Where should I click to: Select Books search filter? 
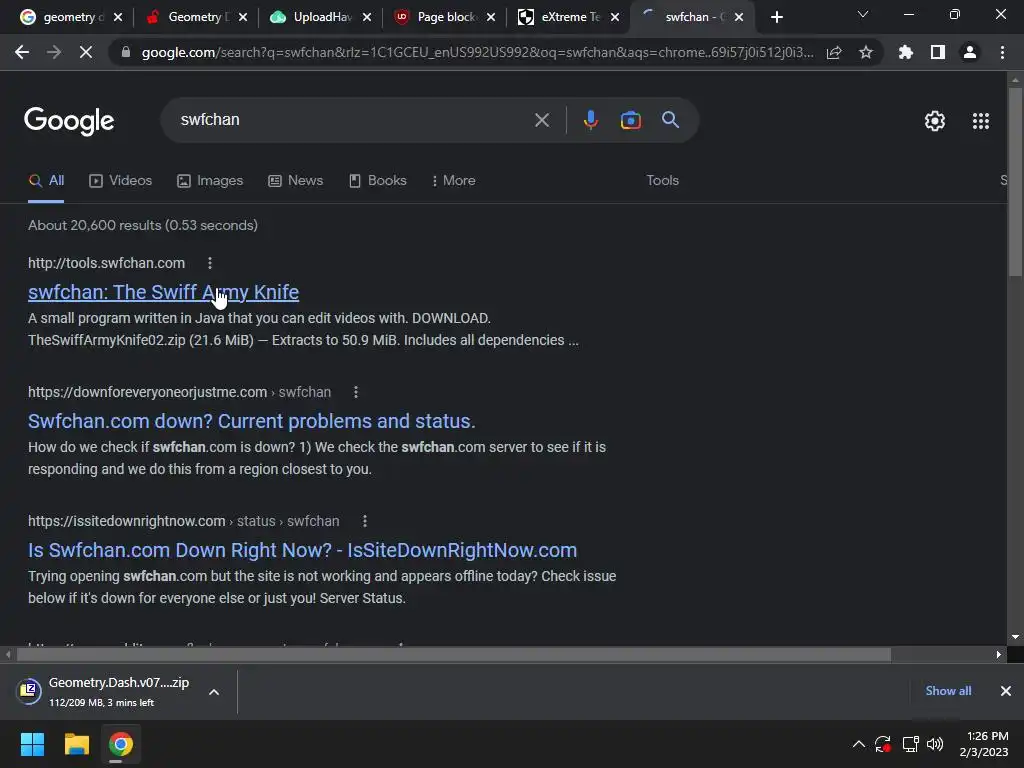pyautogui.click(x=377, y=180)
